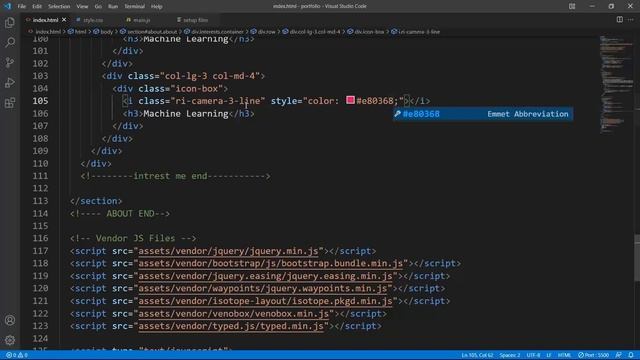
Task: Open the Run and Debug view
Action: pyautogui.click(x=10, y=82)
